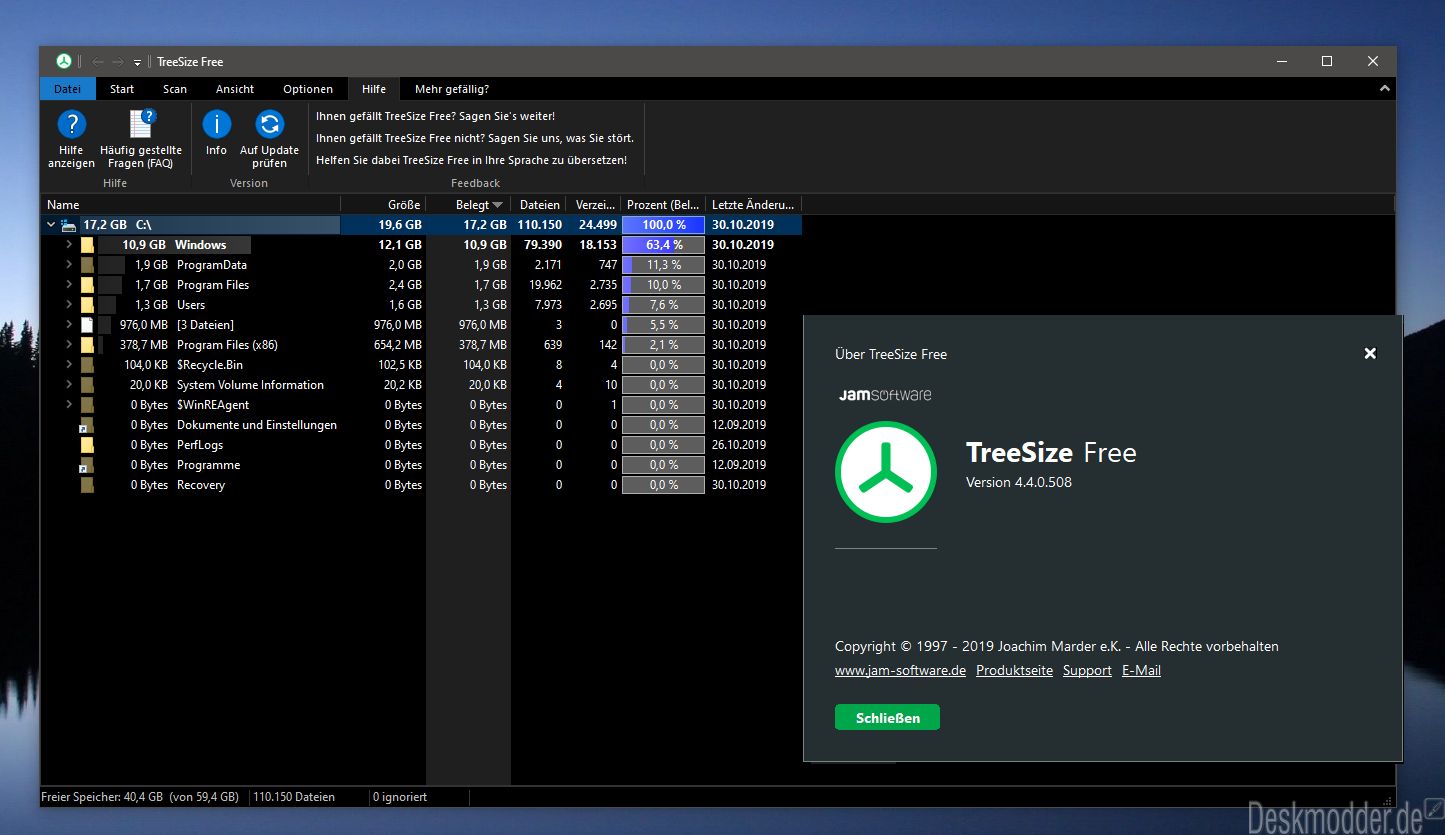Click the PerfLogs folder icon
Image resolution: width=1445 pixels, height=835 pixels.
tap(88, 445)
